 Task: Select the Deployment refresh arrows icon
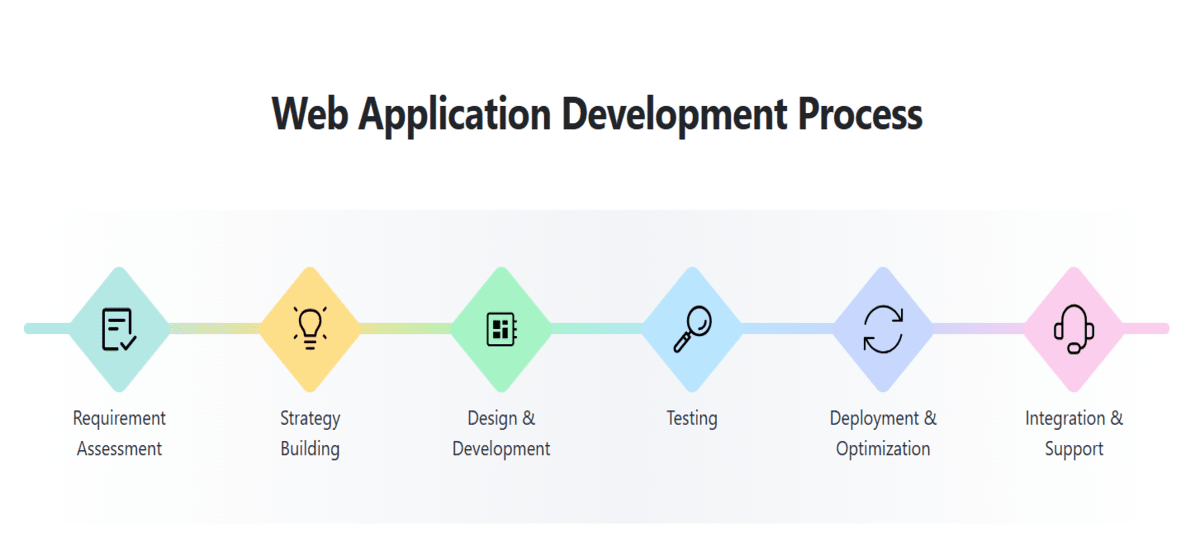pos(883,329)
